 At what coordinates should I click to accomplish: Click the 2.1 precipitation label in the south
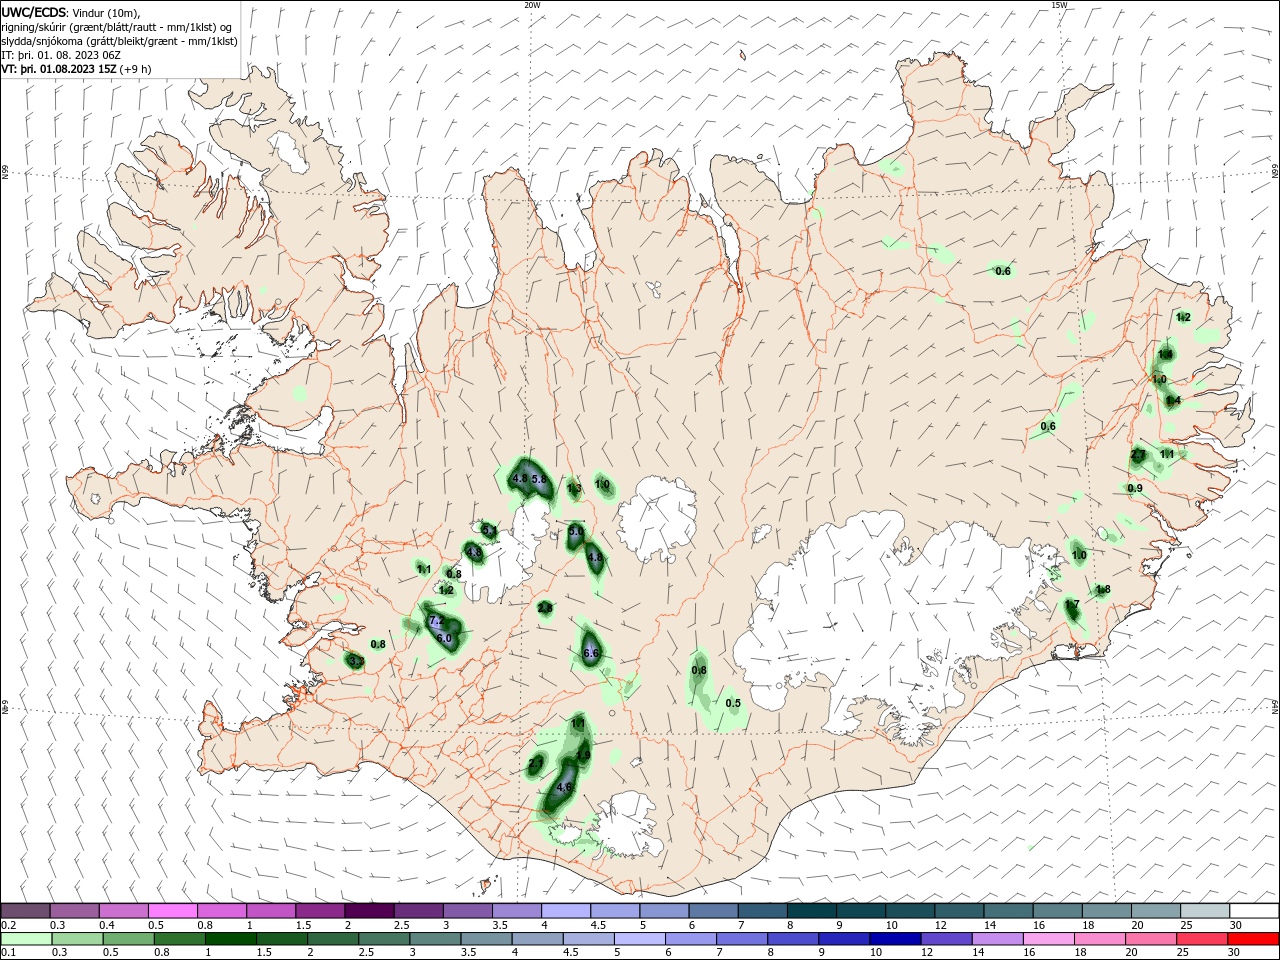[536, 763]
